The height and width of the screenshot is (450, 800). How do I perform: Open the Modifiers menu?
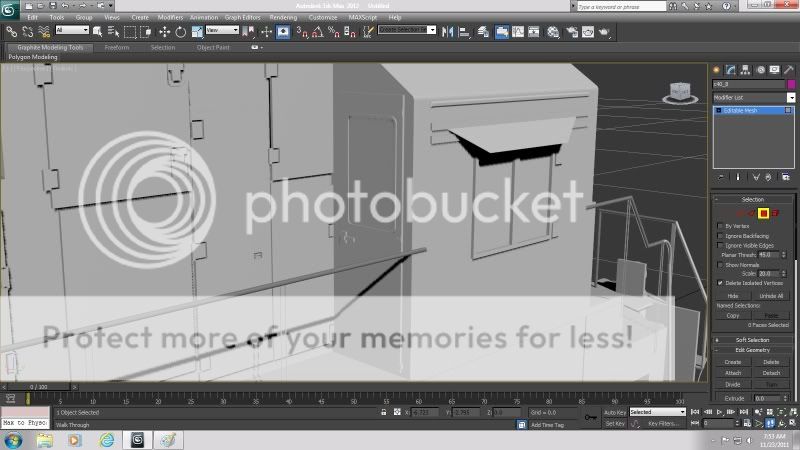pyautogui.click(x=170, y=17)
